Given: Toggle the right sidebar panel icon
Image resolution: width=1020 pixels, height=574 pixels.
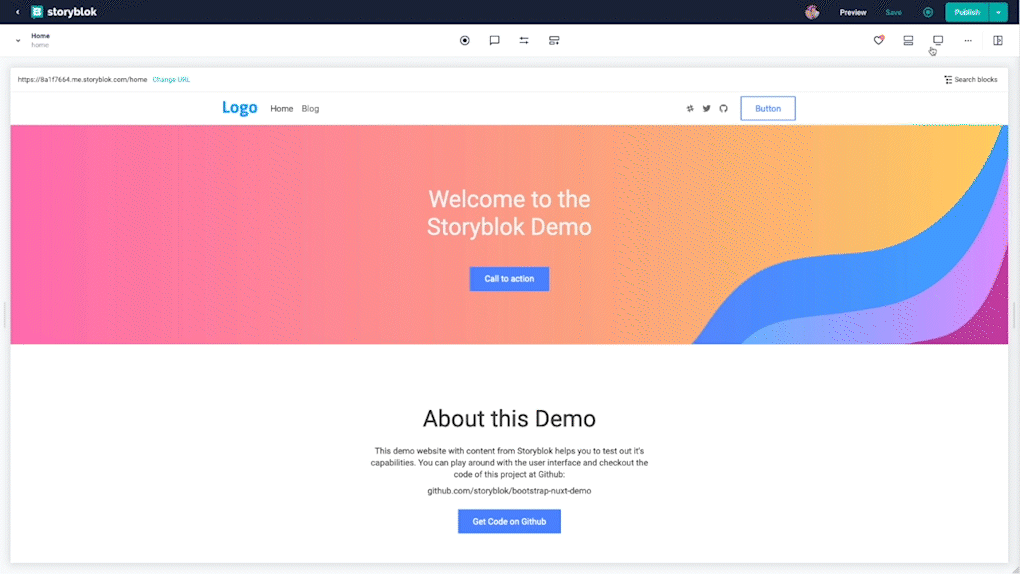Looking at the screenshot, I should (998, 40).
